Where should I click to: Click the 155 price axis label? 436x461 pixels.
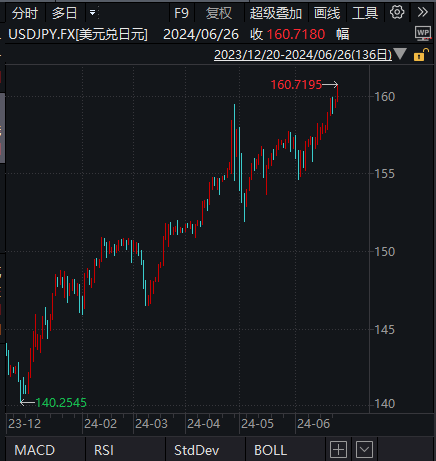point(385,174)
